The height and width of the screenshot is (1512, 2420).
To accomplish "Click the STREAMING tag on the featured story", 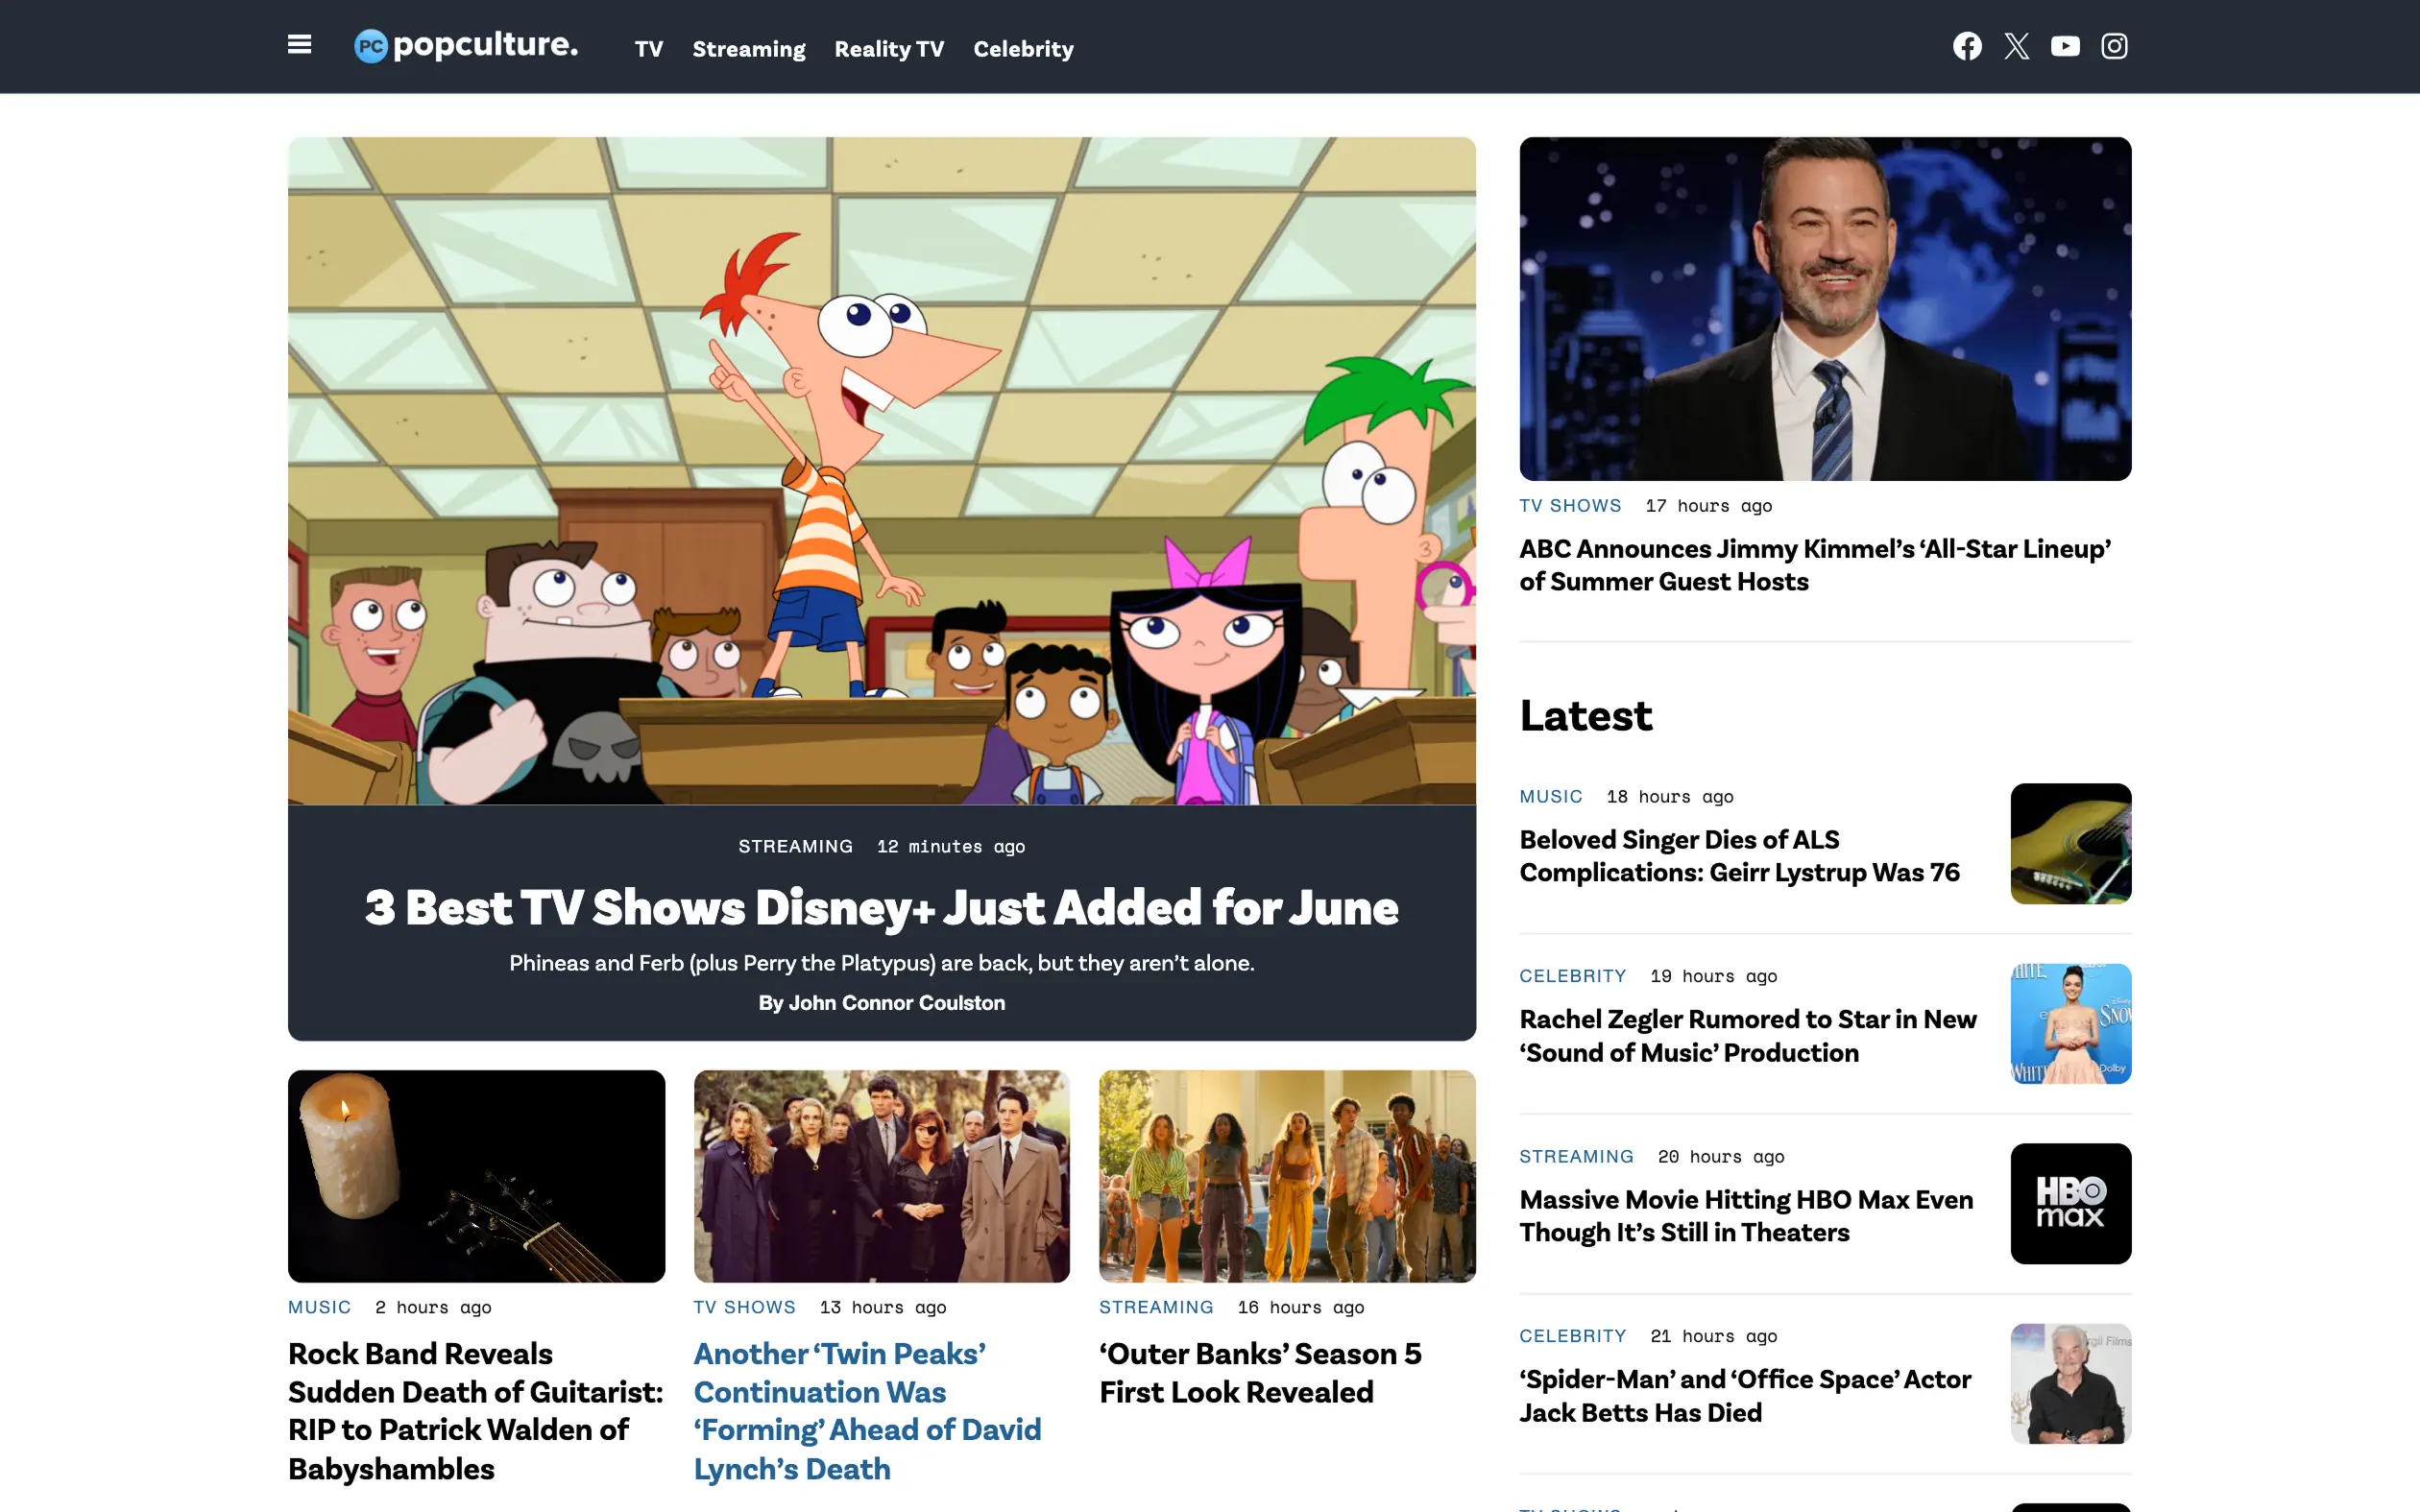I will [795, 847].
